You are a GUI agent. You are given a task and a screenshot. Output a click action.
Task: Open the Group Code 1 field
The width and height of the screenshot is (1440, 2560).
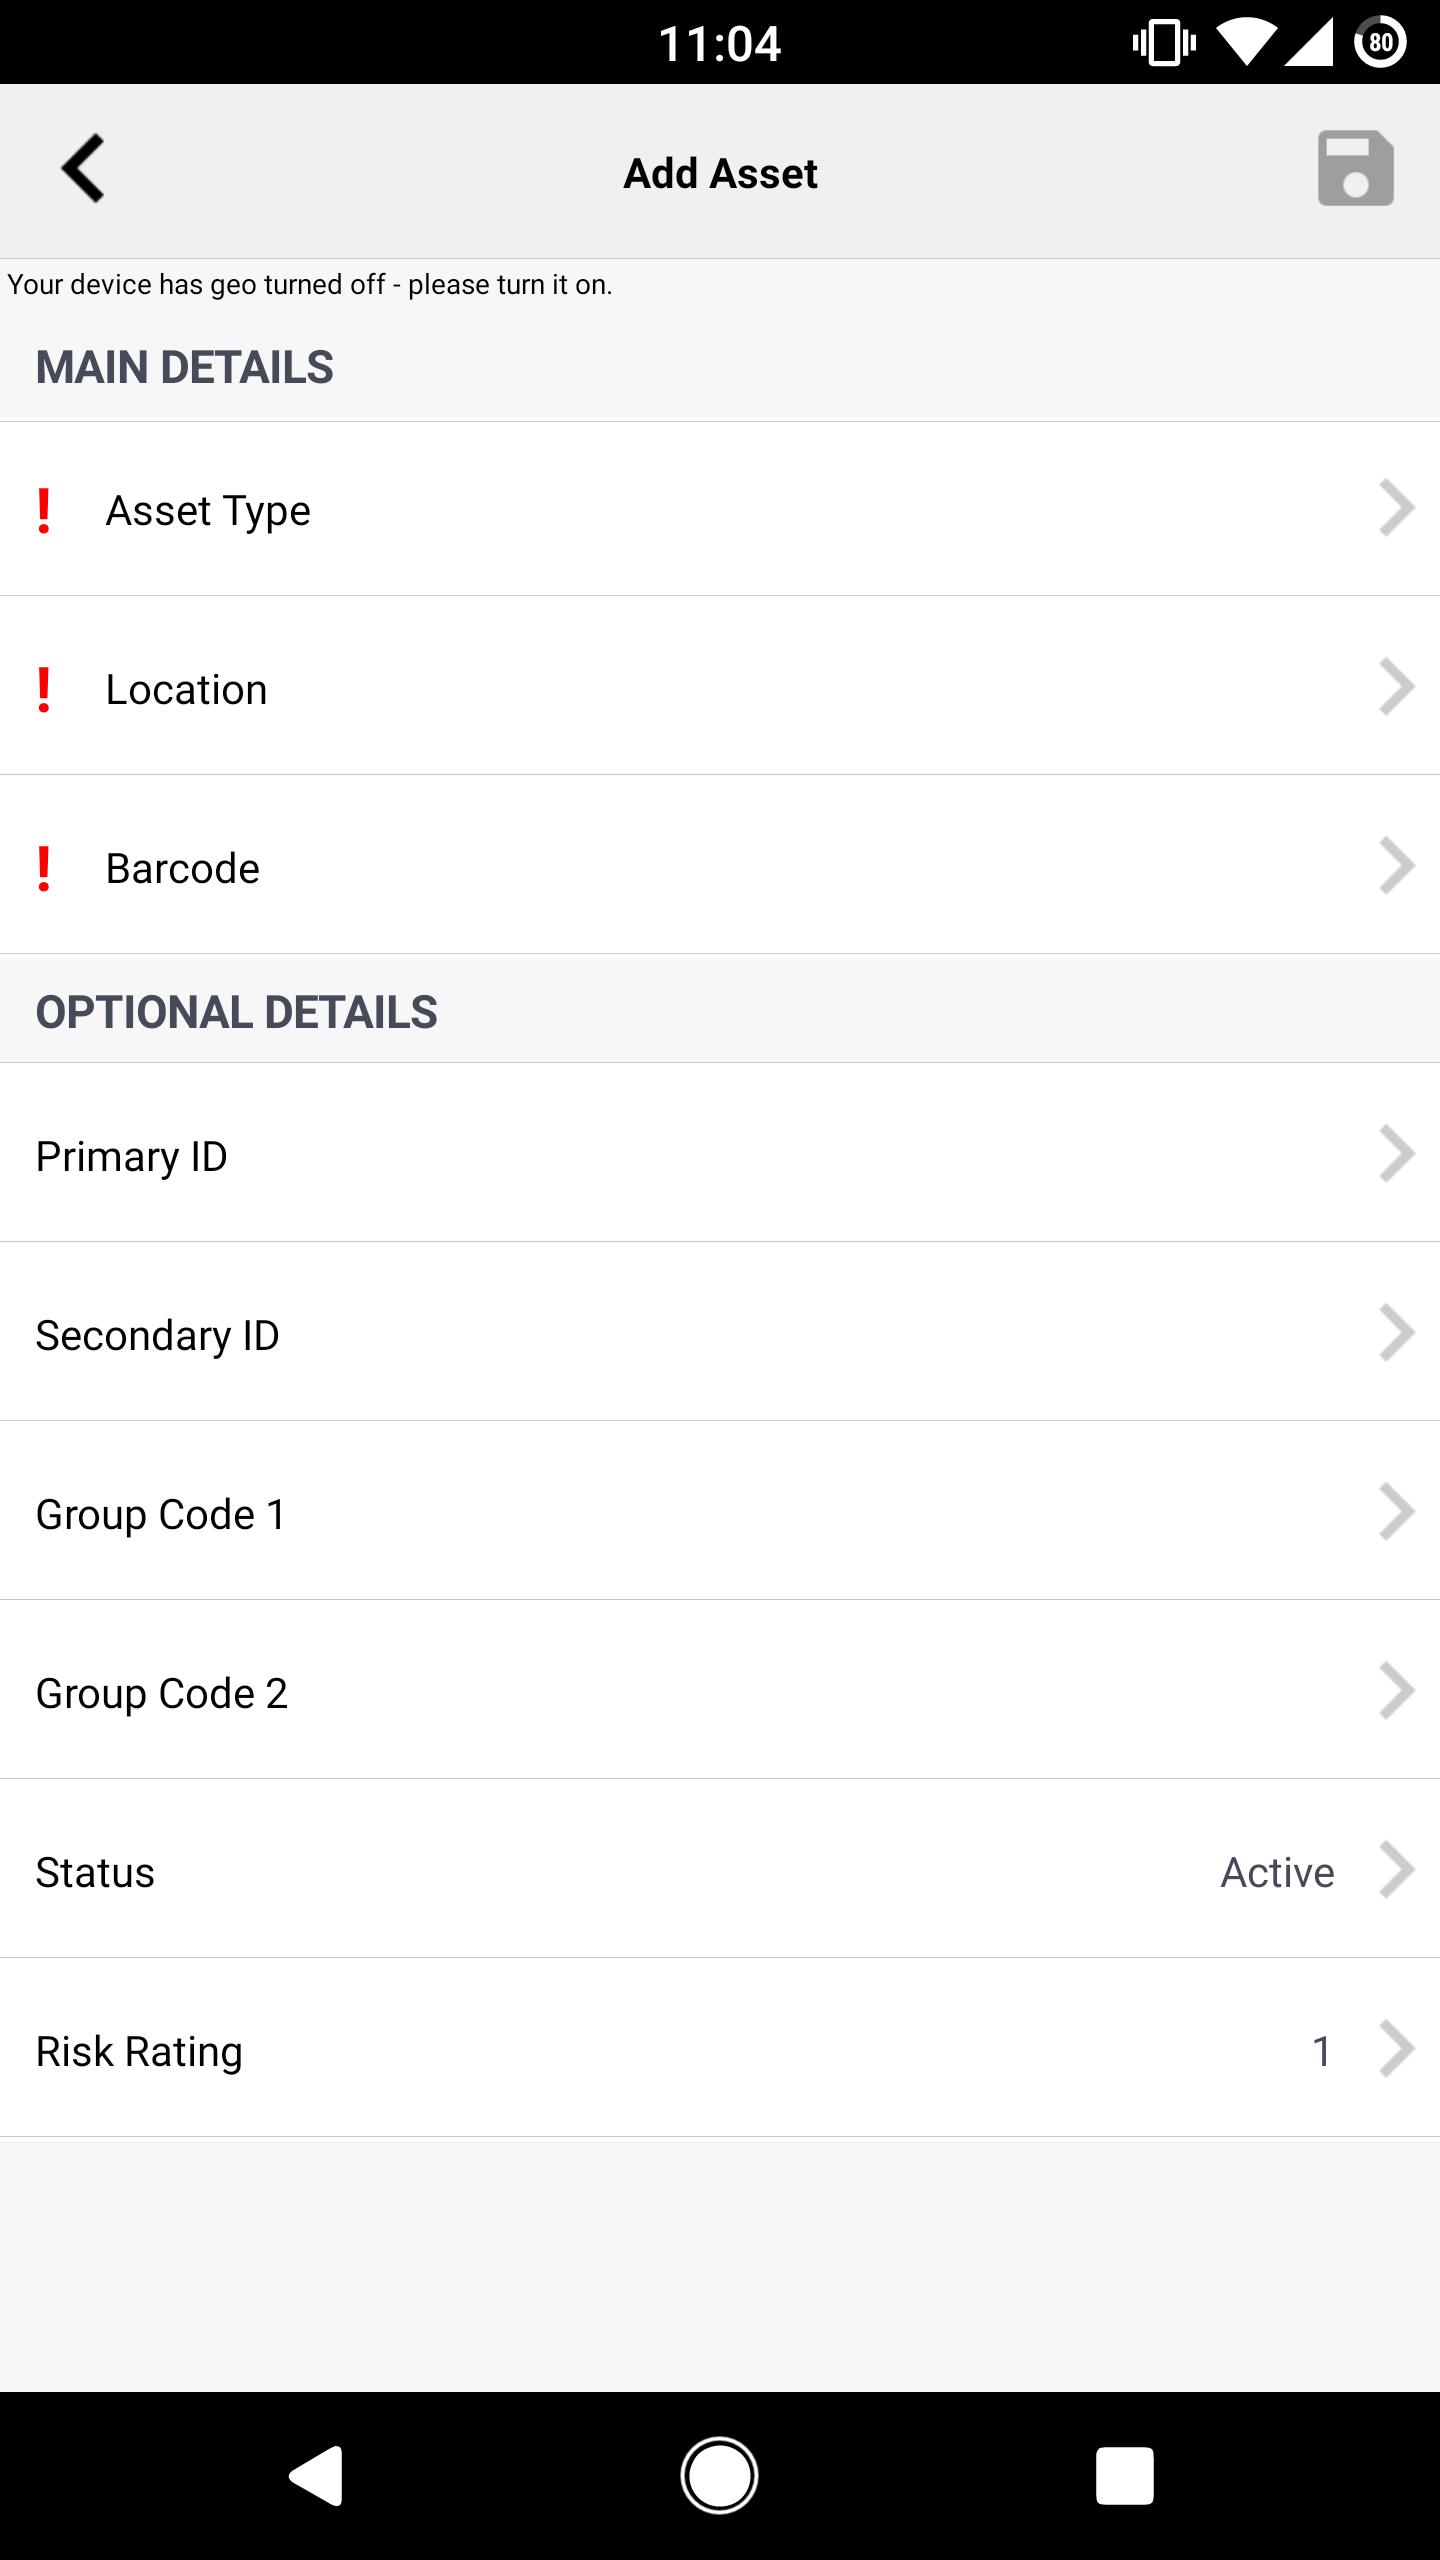coord(720,1511)
